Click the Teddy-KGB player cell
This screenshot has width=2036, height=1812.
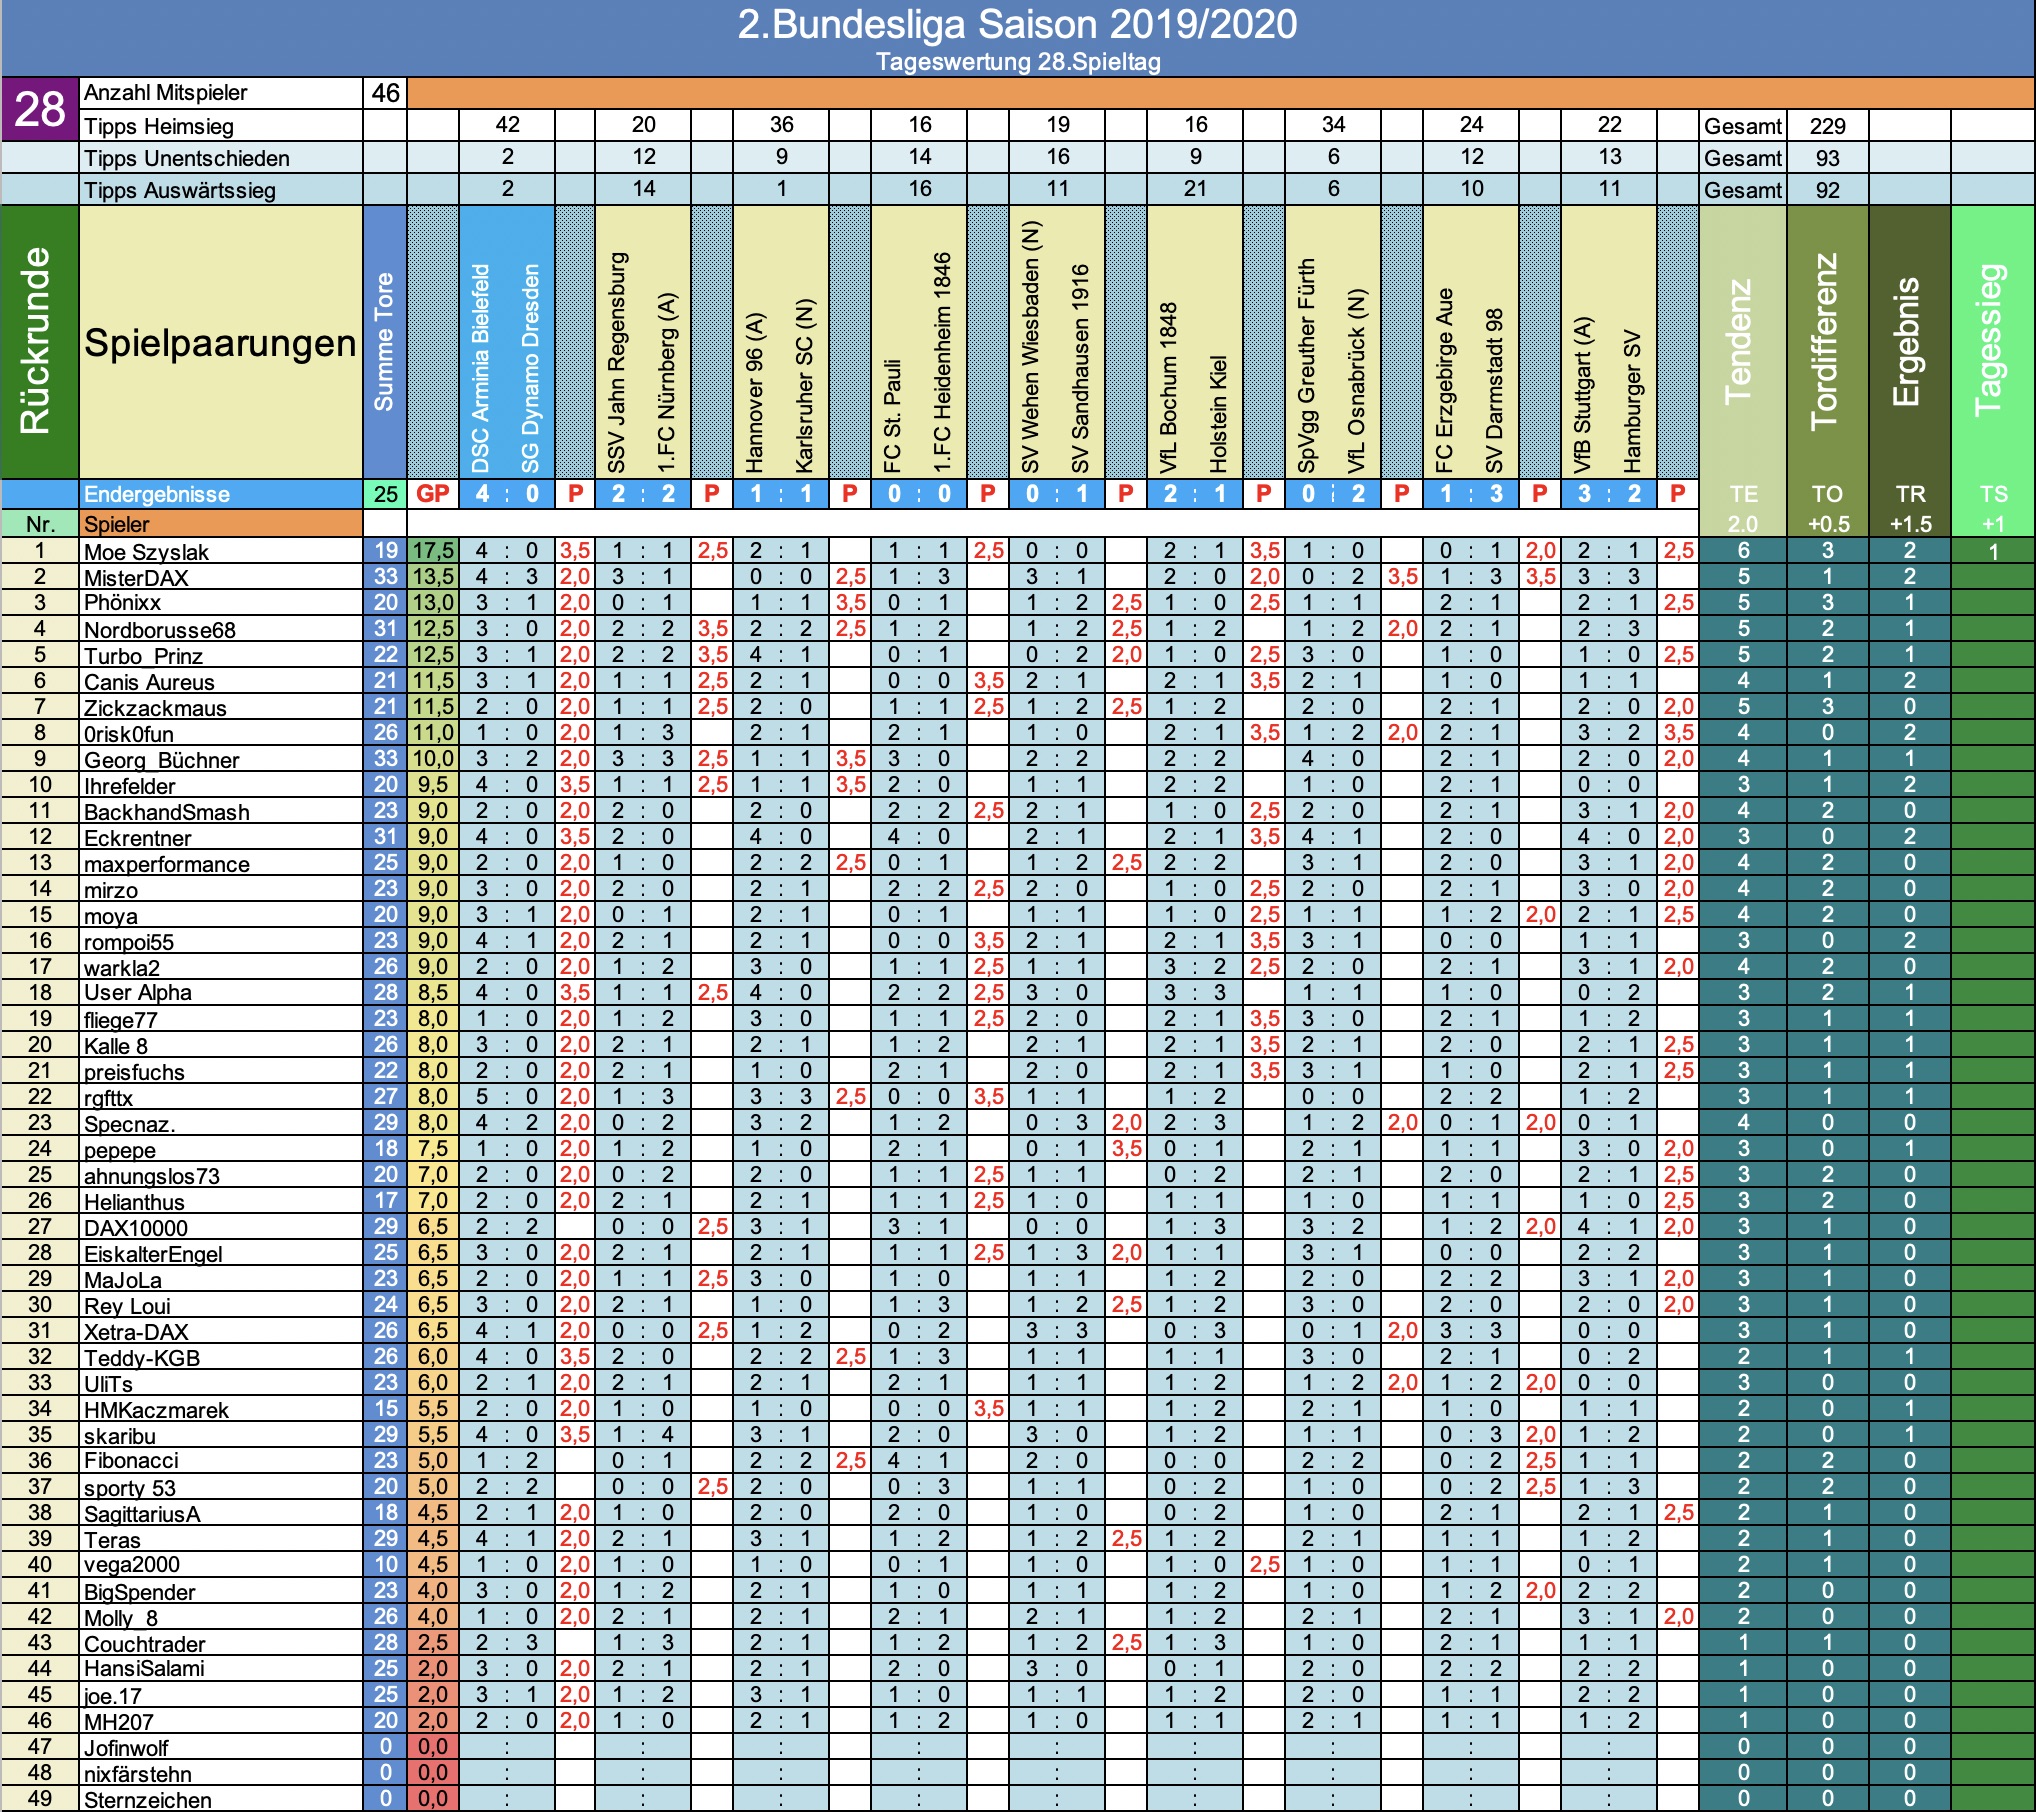tap(221, 1357)
